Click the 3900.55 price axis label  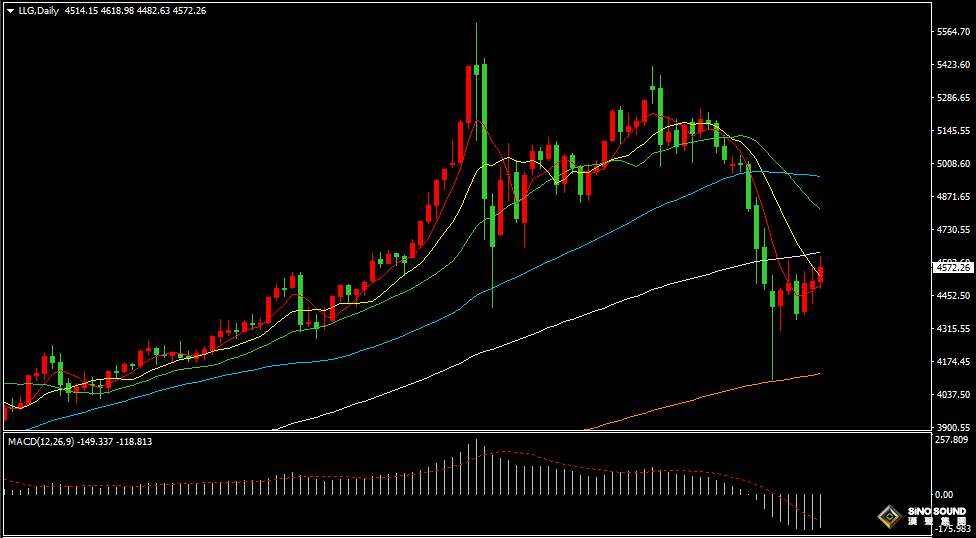pos(953,427)
